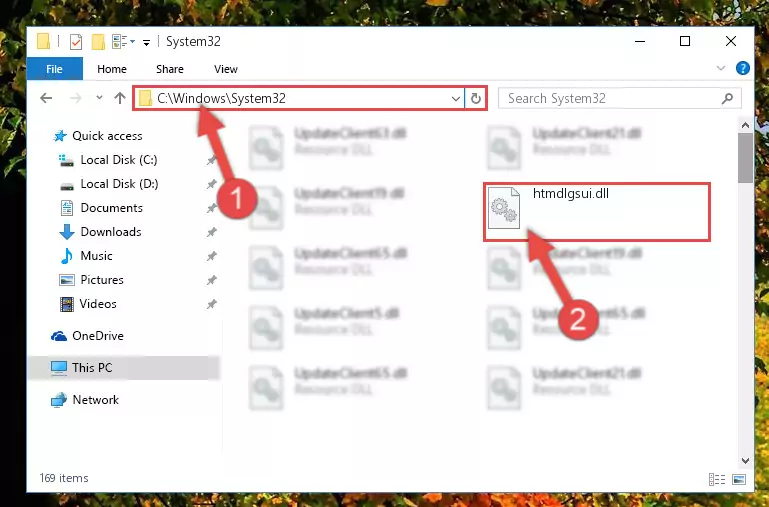Screen dimensions: 769x507
Task: Click the folder icon in title bar
Action: pyautogui.click(x=44, y=42)
